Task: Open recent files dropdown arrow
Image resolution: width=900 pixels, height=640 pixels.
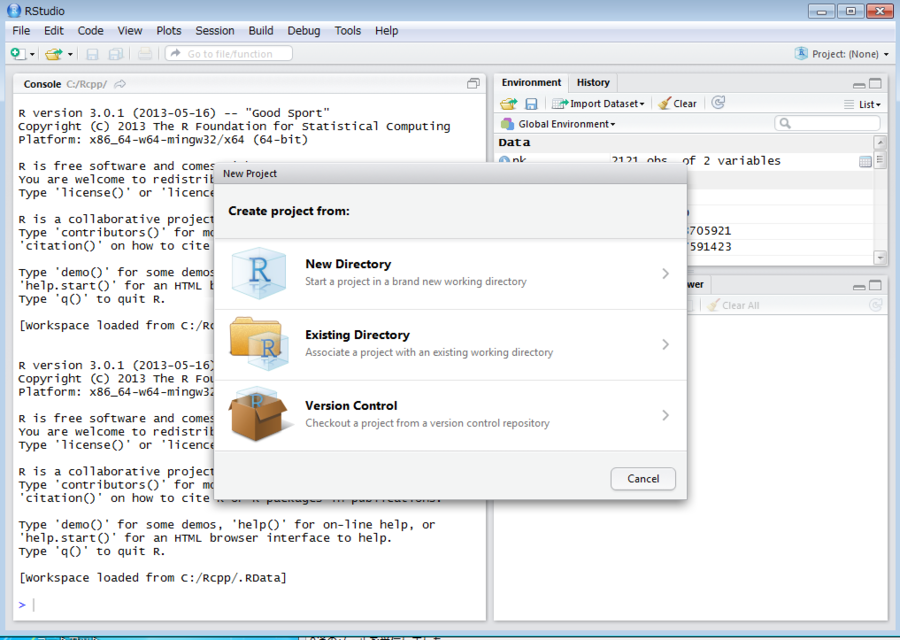Action: point(70,55)
